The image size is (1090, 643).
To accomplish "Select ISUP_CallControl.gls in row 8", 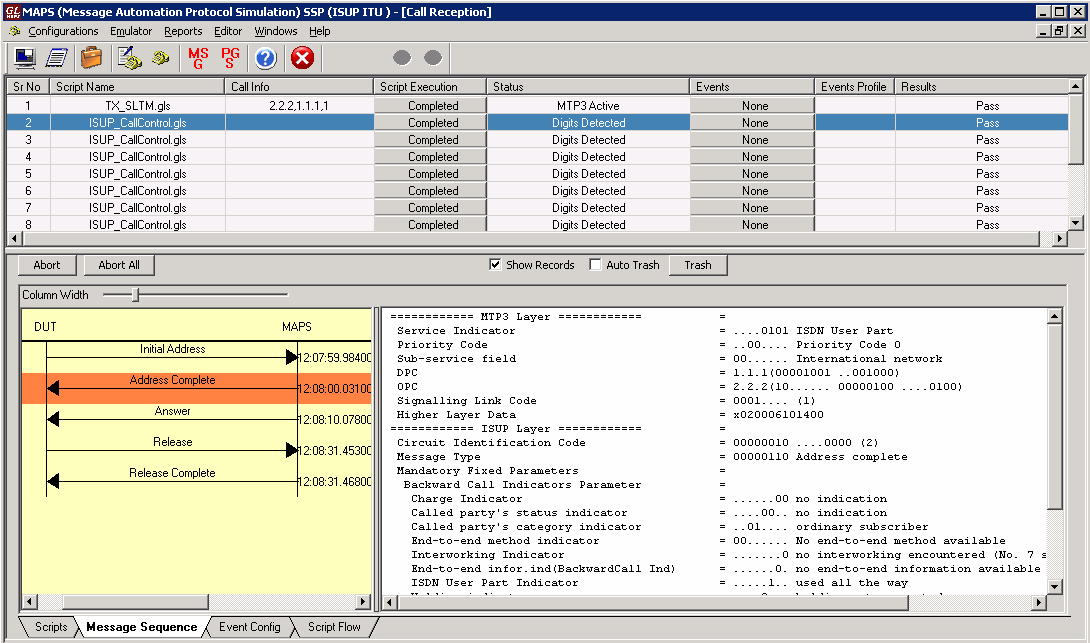I will tap(138, 225).
